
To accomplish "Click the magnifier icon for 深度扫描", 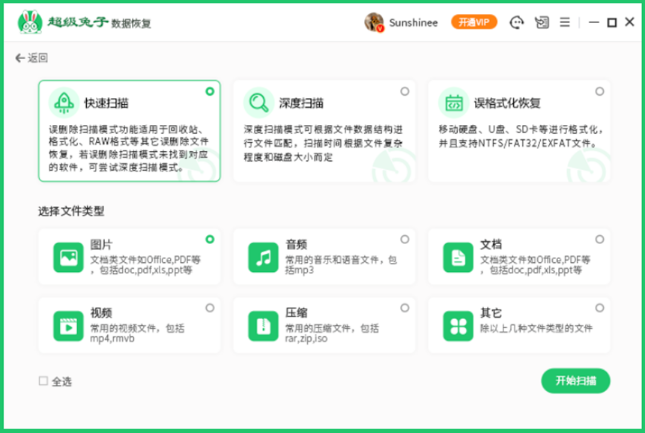I will 259,103.
